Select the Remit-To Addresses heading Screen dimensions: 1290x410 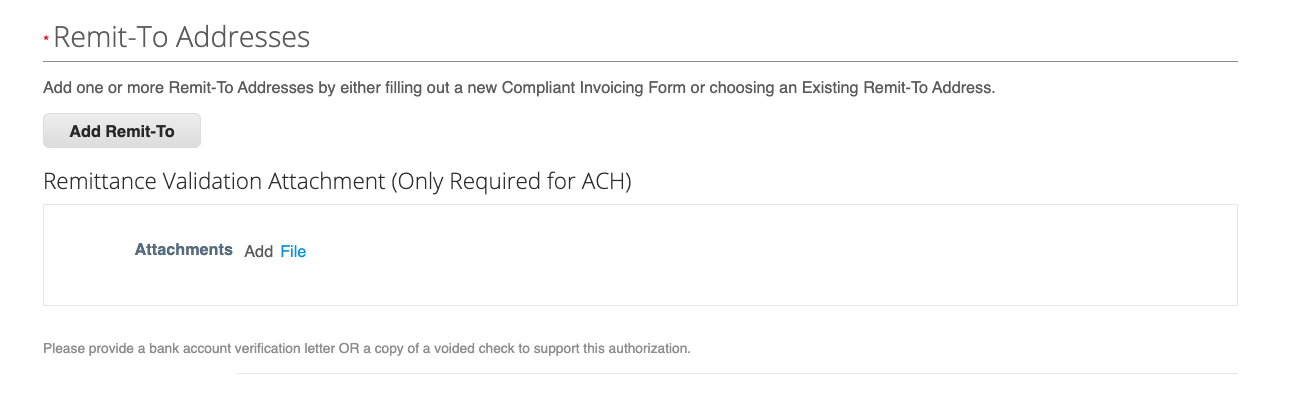pyautogui.click(x=181, y=38)
